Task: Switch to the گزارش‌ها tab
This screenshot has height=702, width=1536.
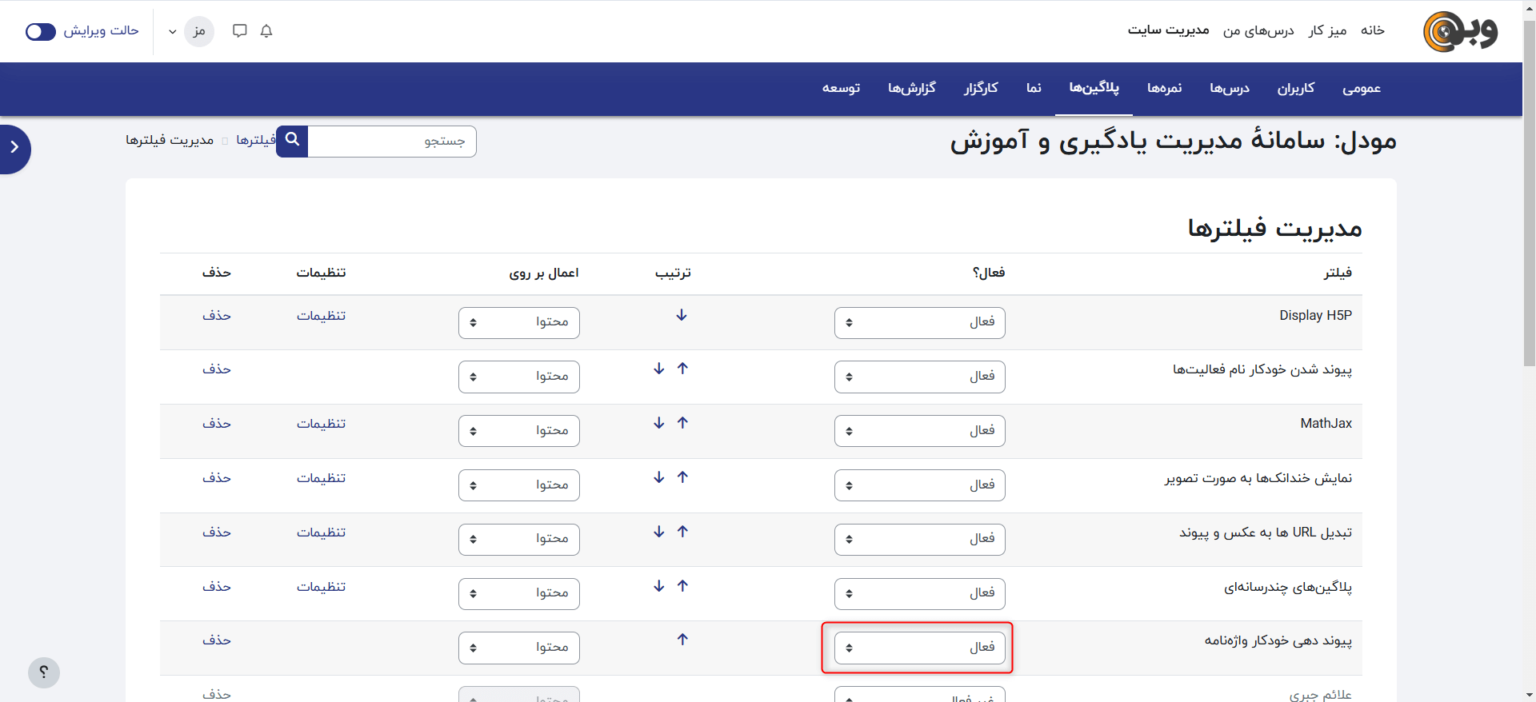Action: pyautogui.click(x=911, y=88)
